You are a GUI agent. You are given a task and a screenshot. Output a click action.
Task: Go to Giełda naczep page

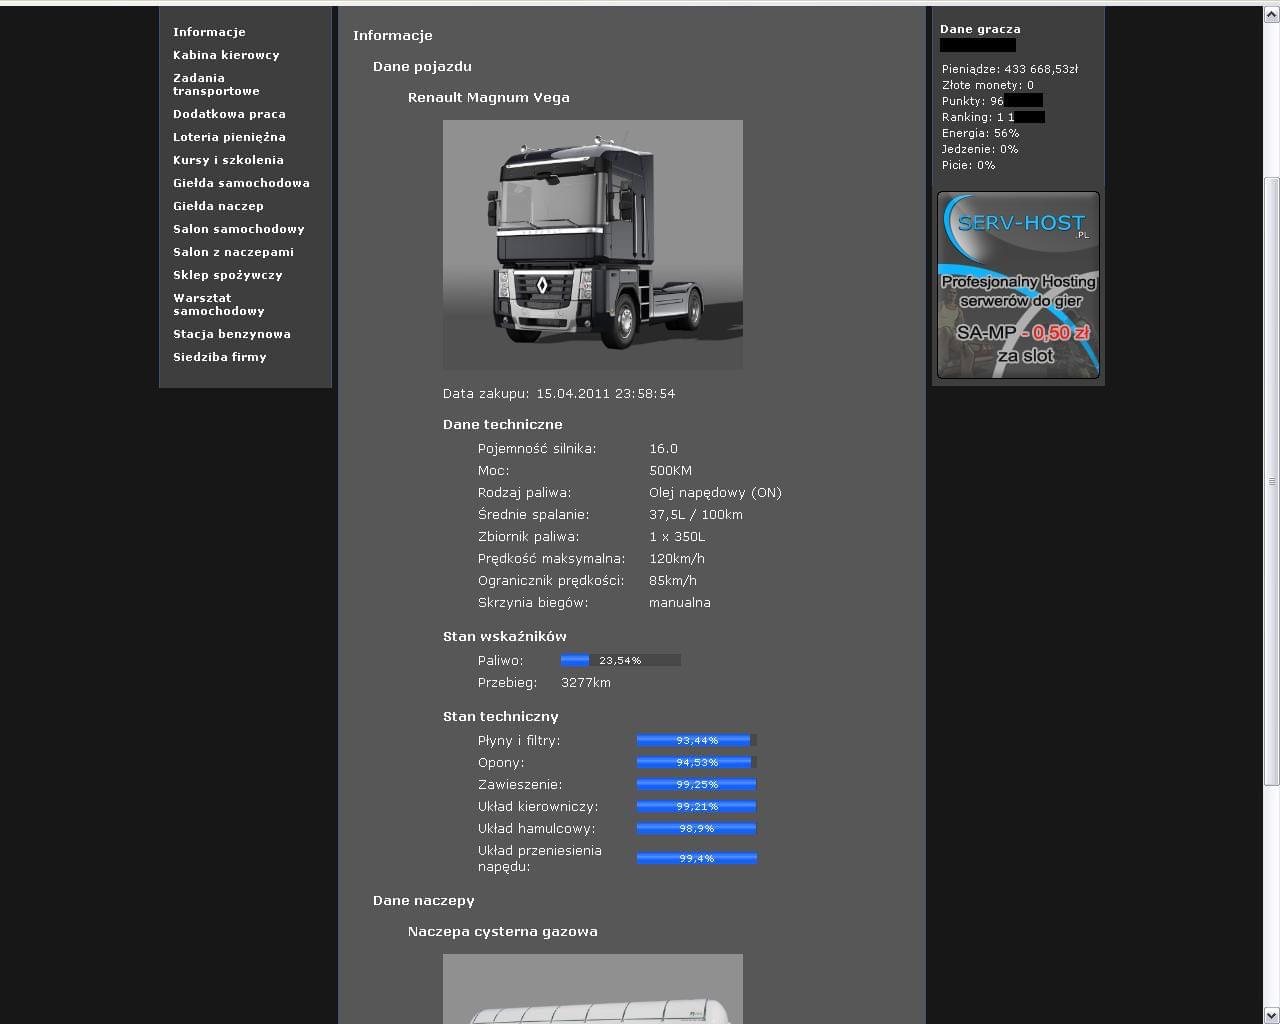[218, 206]
